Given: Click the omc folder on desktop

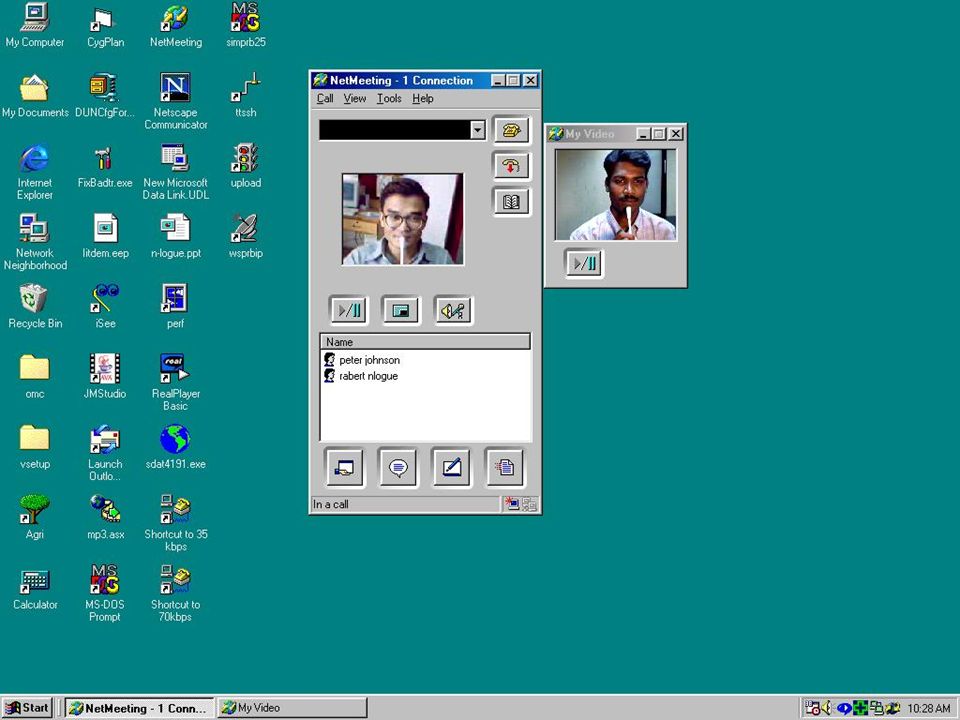Looking at the screenshot, I should pos(35,378).
